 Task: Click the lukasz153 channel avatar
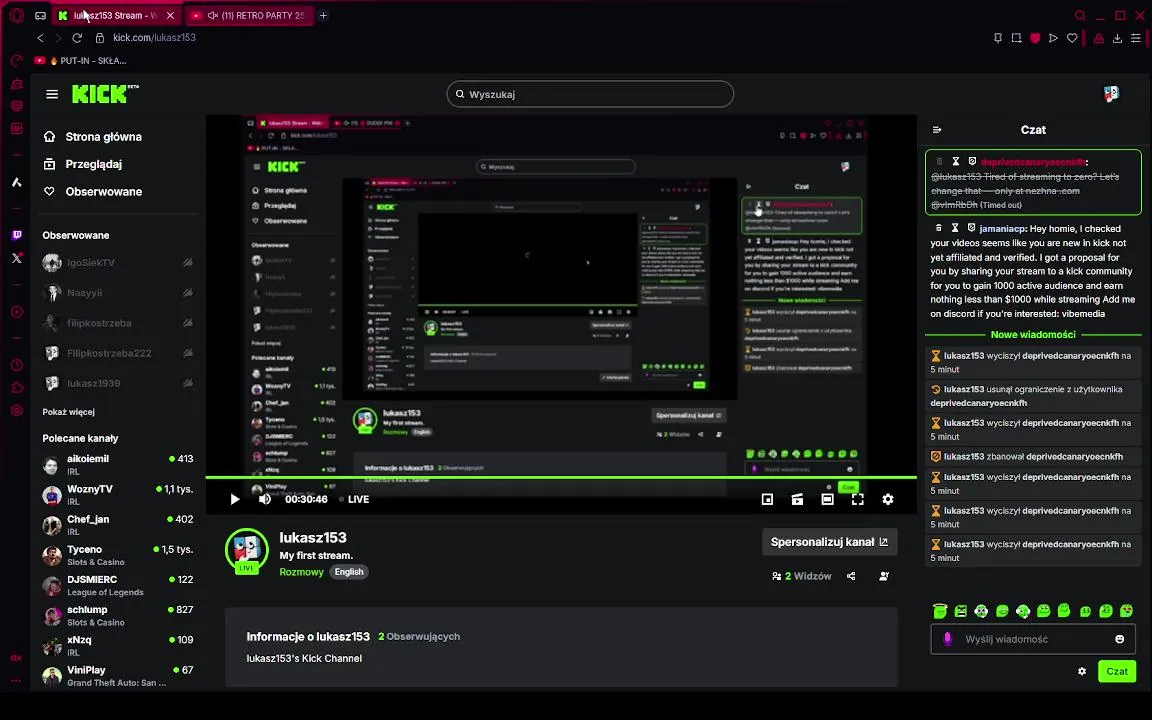(246, 550)
